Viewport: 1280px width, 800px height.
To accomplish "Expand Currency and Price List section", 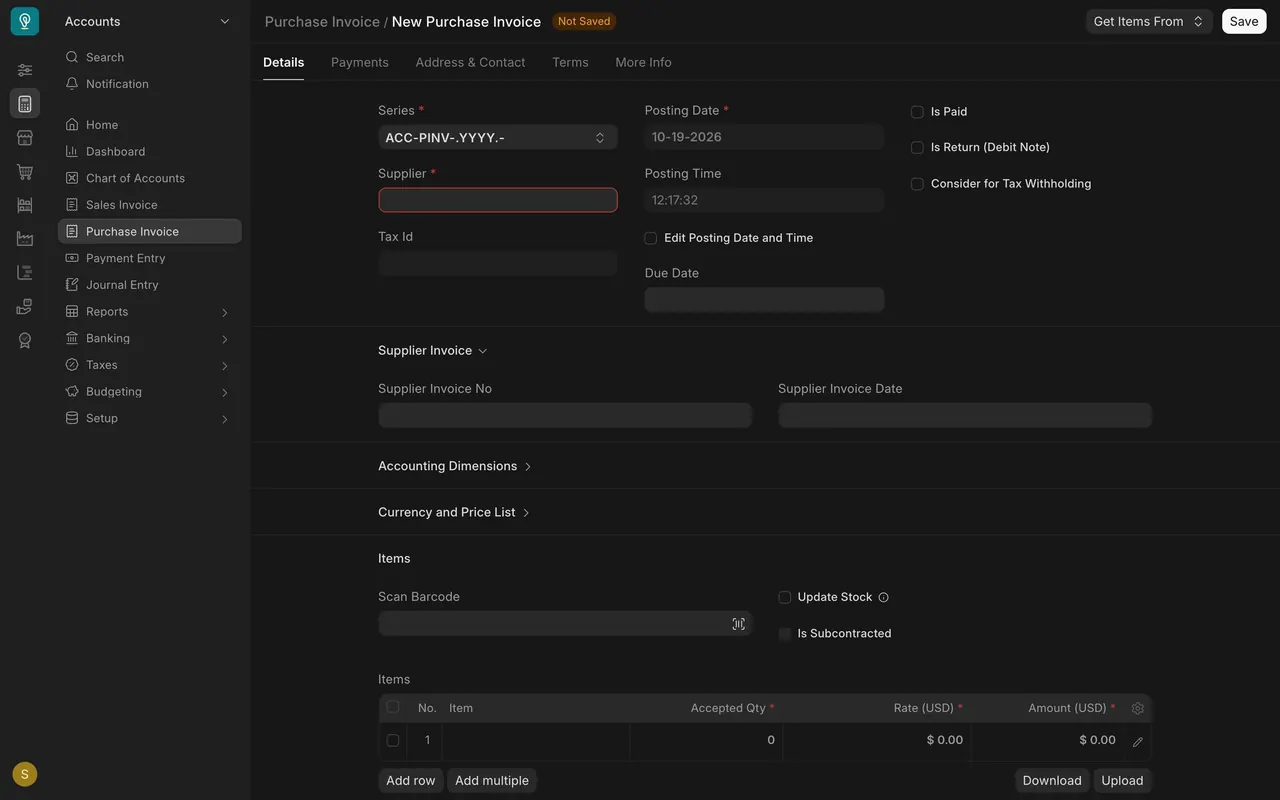I will click(x=454, y=512).
